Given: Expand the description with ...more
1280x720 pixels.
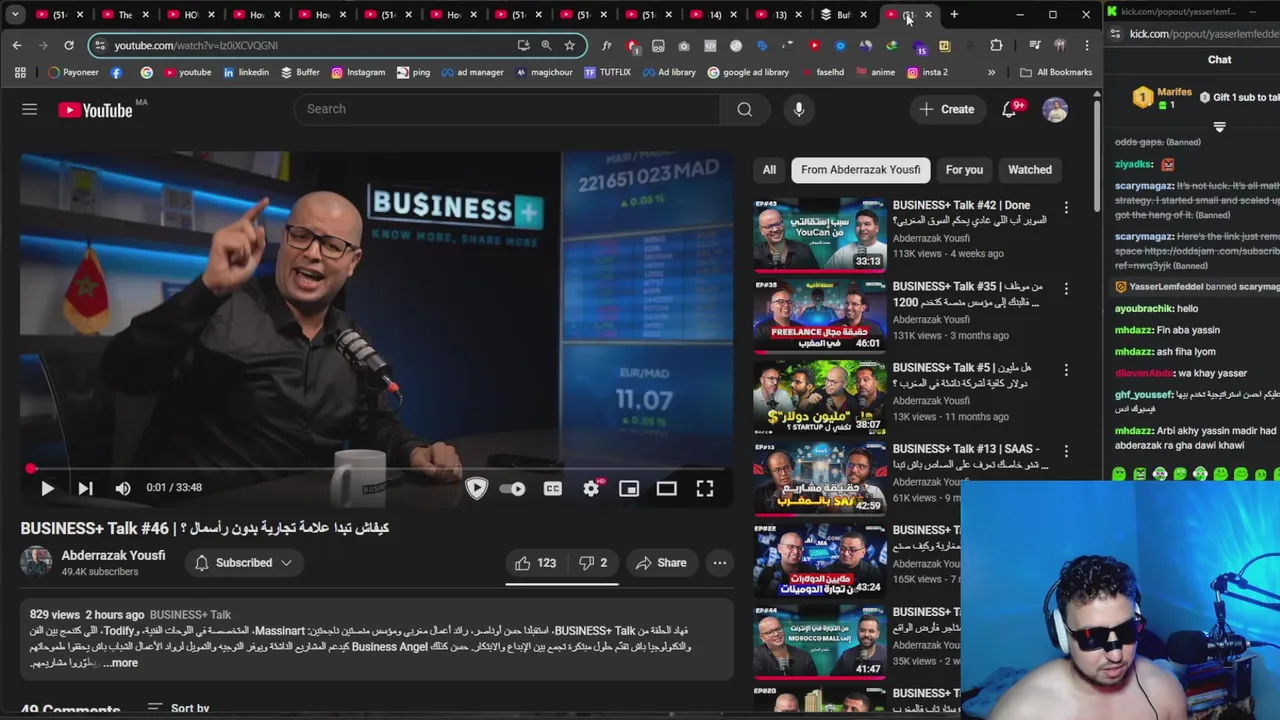Looking at the screenshot, I should (x=119, y=663).
